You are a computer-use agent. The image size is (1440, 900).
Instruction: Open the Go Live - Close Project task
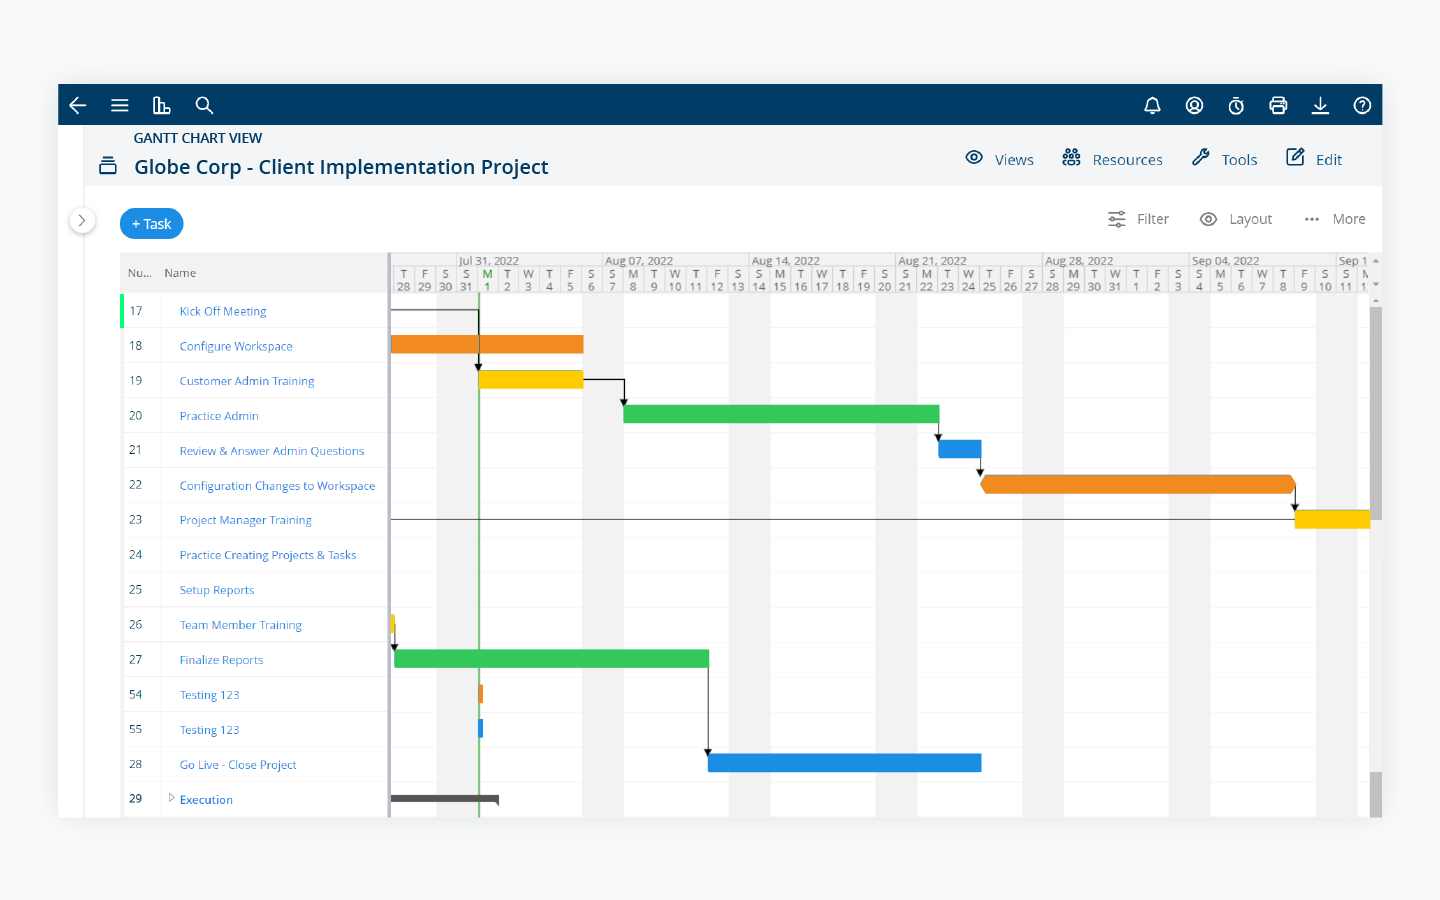[238, 765]
